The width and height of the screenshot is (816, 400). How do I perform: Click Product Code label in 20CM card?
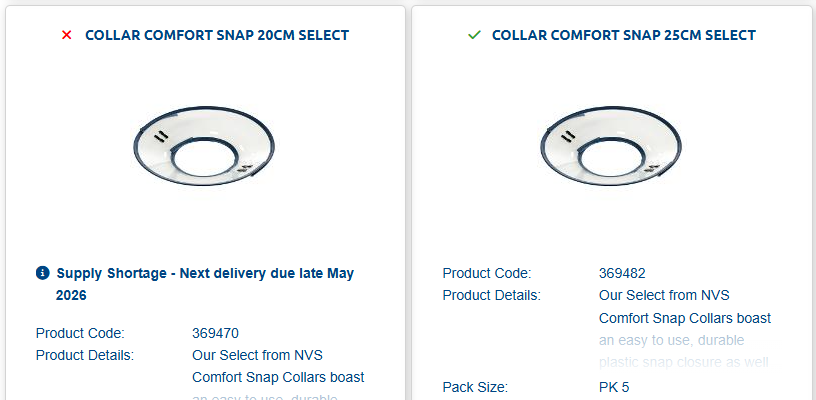(80, 333)
